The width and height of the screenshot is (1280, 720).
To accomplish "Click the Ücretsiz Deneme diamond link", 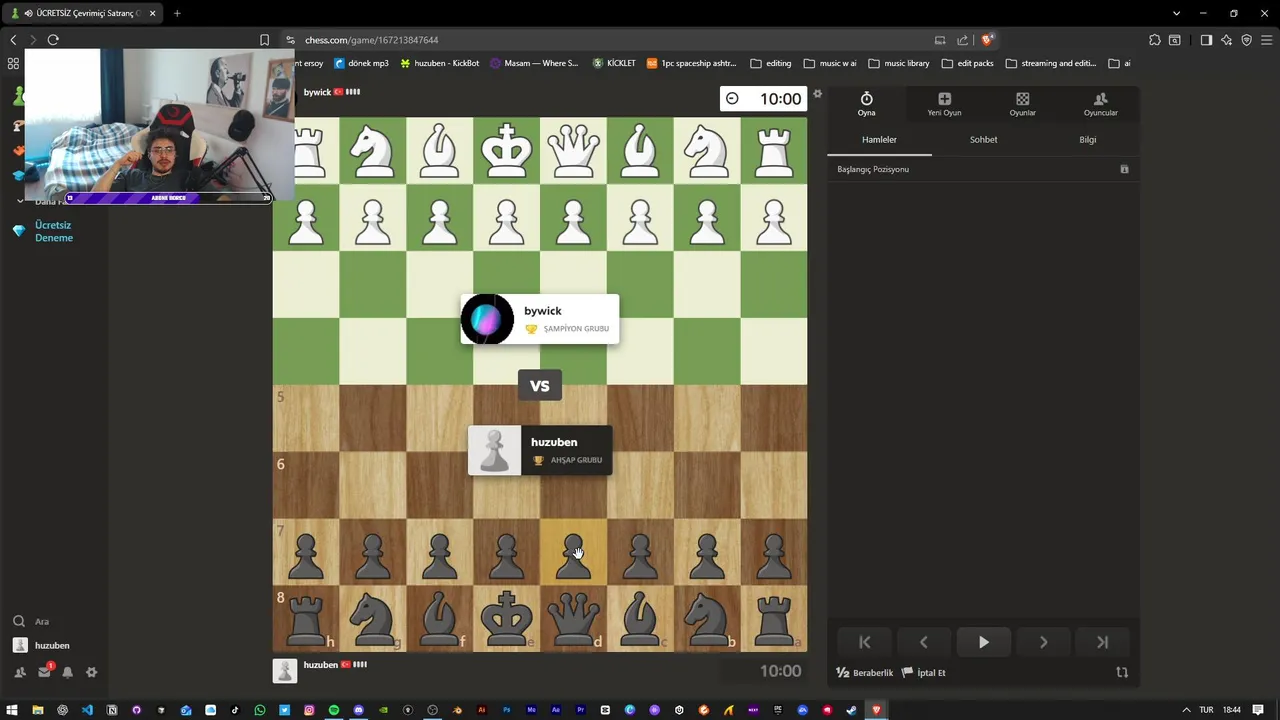I will click(x=43, y=231).
